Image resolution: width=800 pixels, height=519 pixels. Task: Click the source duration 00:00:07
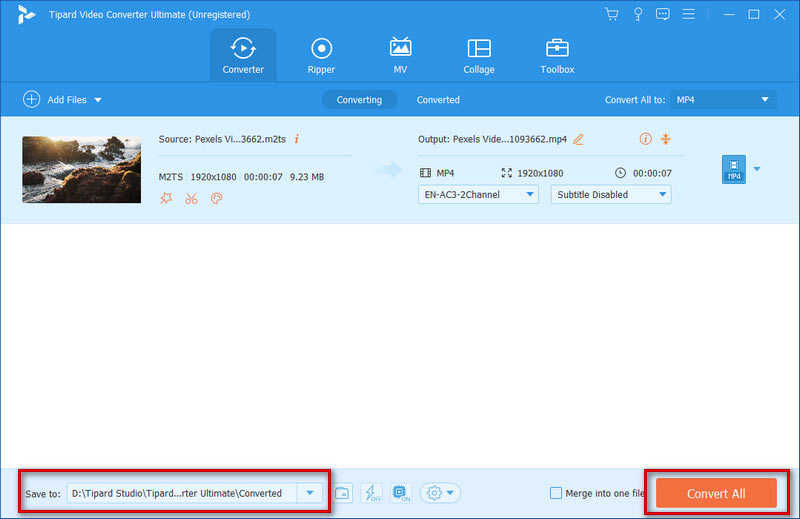(x=263, y=177)
